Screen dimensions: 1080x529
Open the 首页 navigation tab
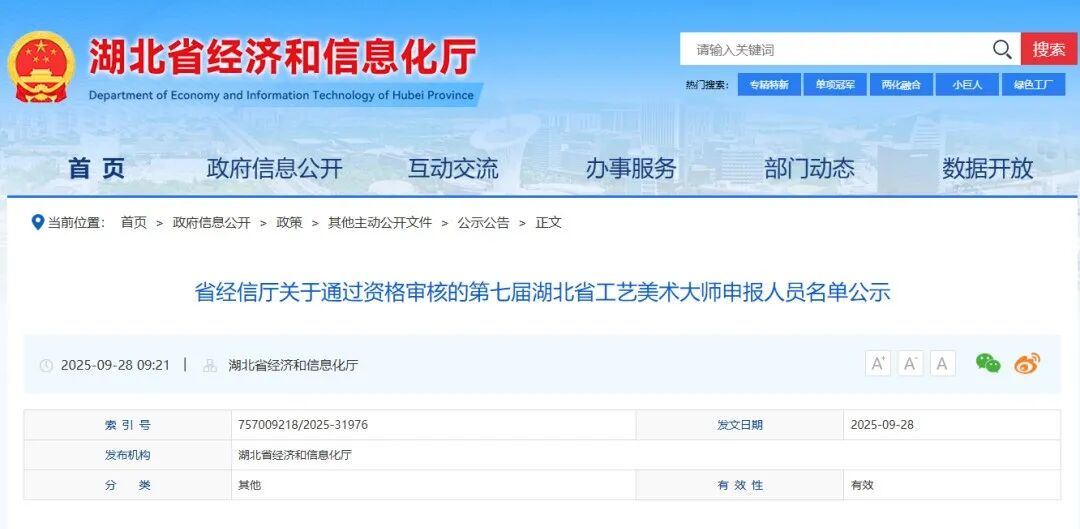(x=97, y=168)
